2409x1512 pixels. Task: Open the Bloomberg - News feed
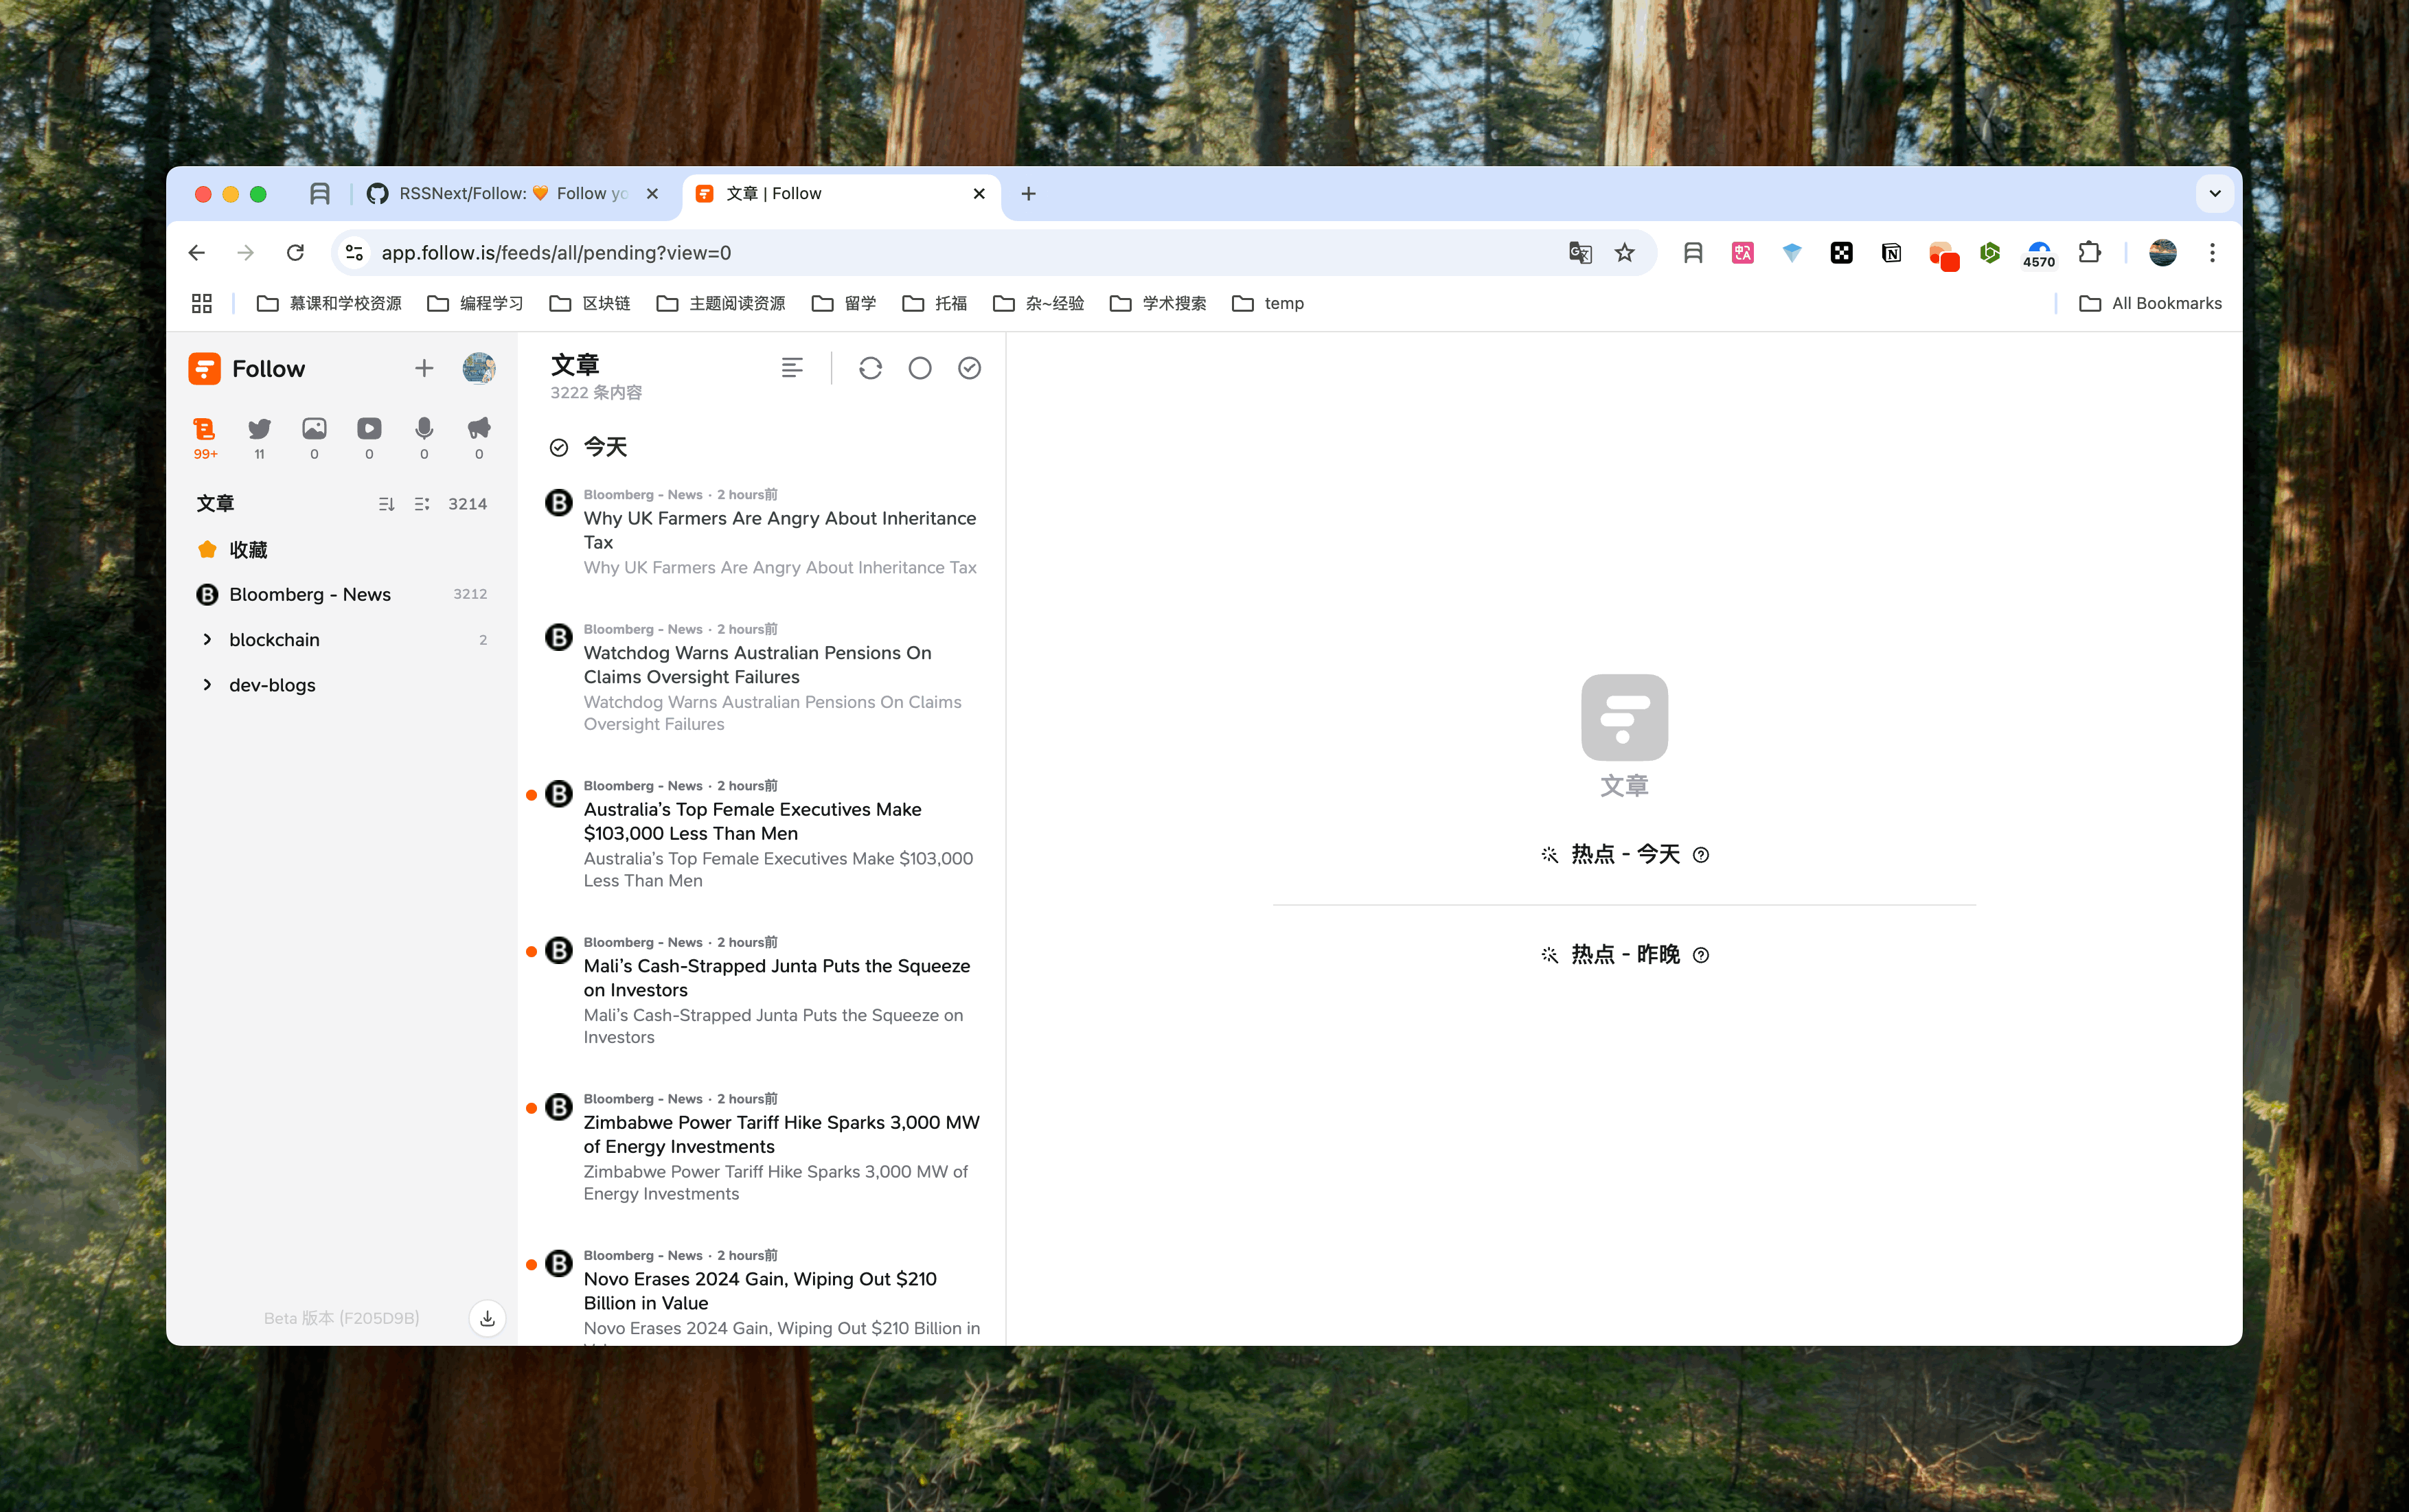click(342, 594)
